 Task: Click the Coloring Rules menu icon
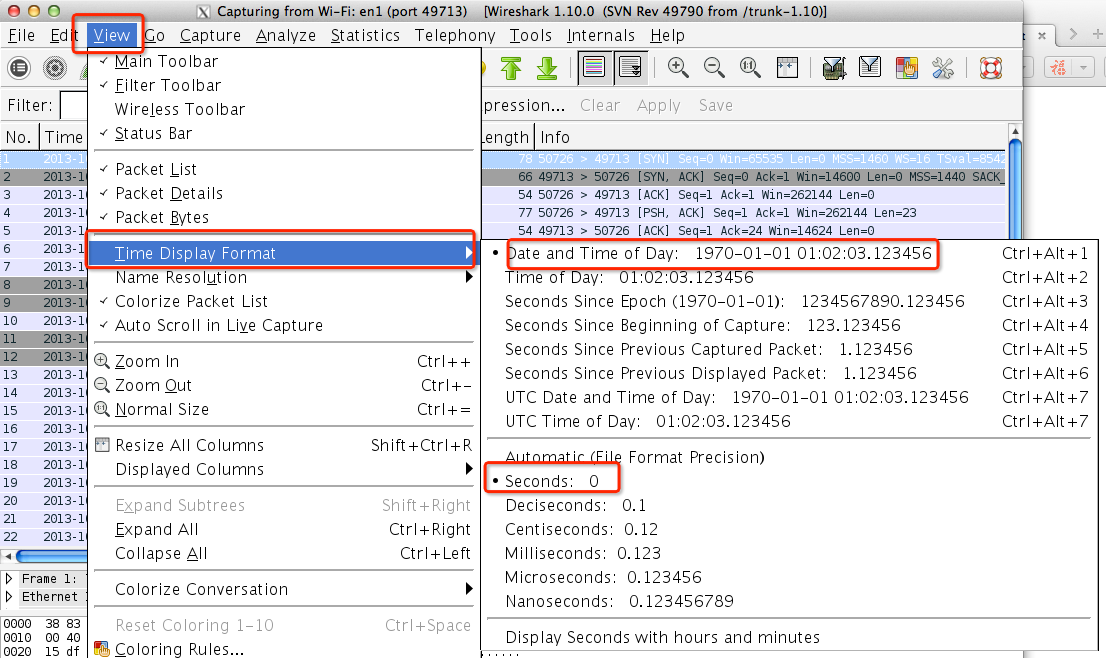pyautogui.click(x=102, y=648)
